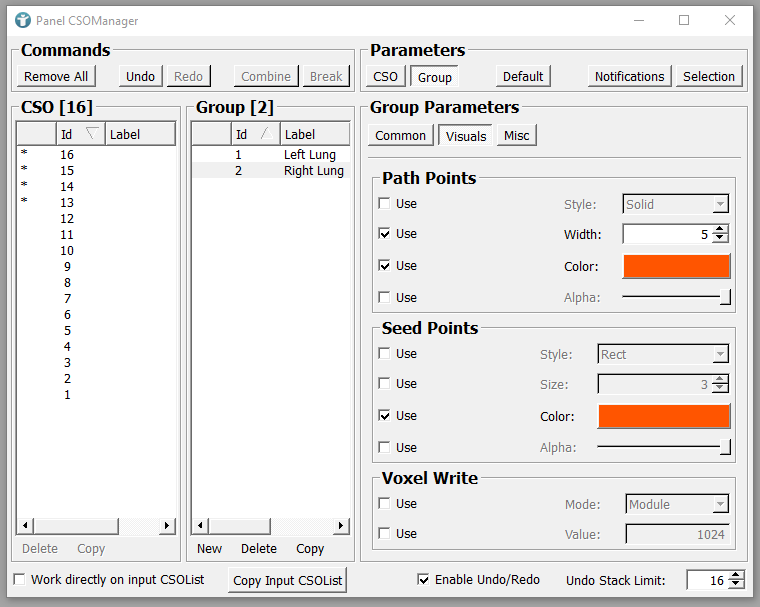
Task: Click the CSOManager app icon in title bar
Action: point(22,20)
